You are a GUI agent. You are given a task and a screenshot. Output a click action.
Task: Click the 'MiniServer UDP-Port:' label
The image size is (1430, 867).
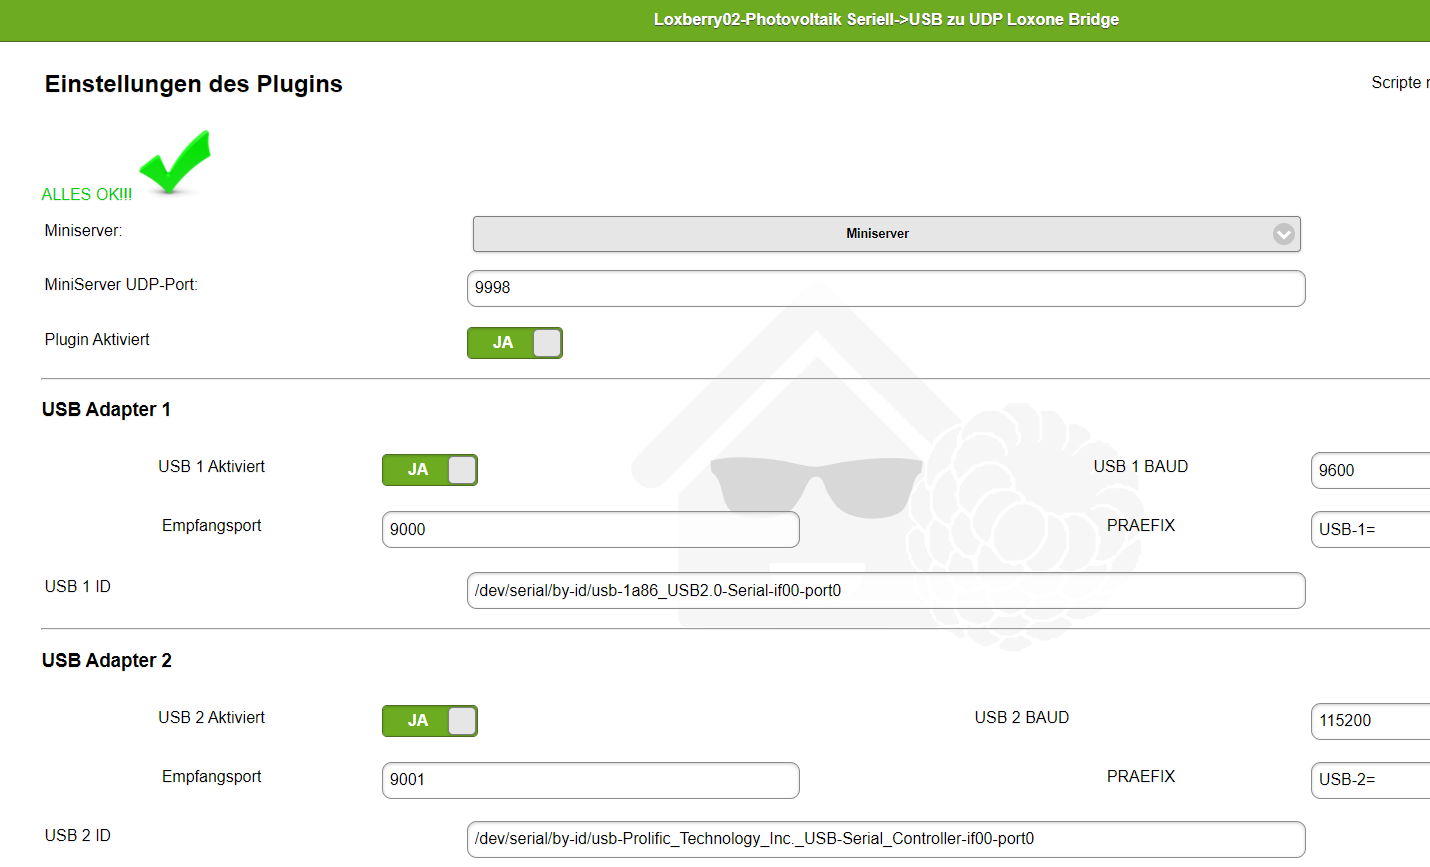[x=121, y=285]
